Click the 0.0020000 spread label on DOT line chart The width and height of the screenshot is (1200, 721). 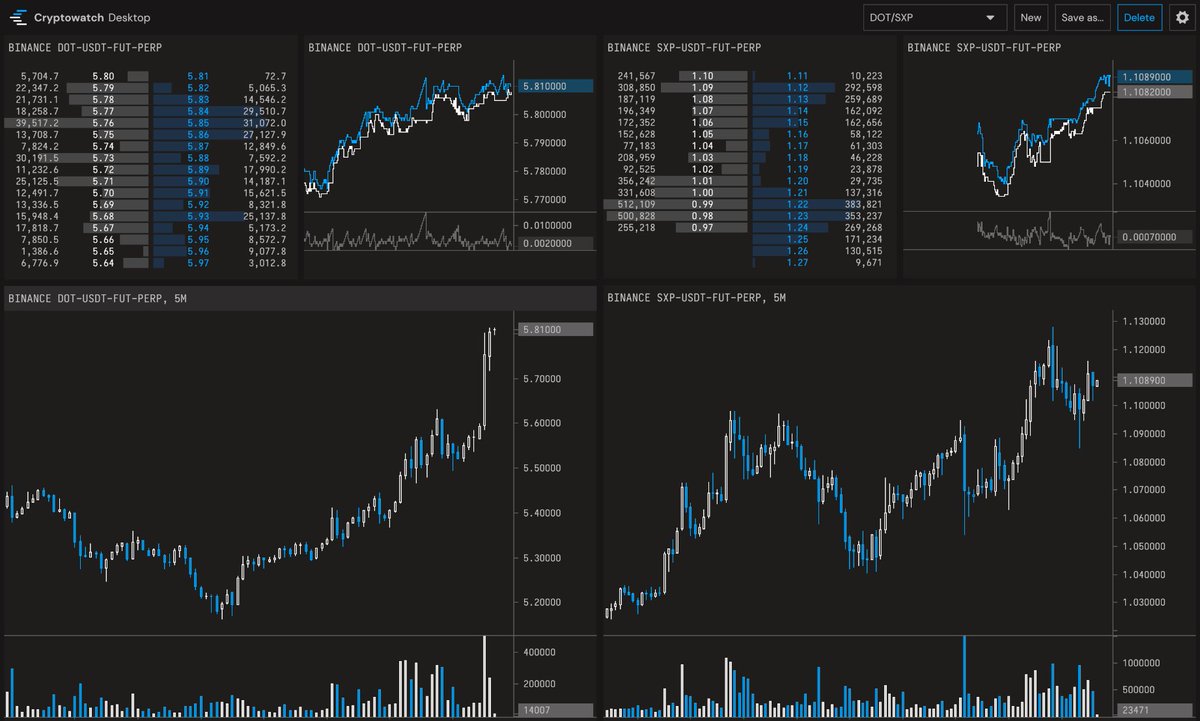point(556,244)
